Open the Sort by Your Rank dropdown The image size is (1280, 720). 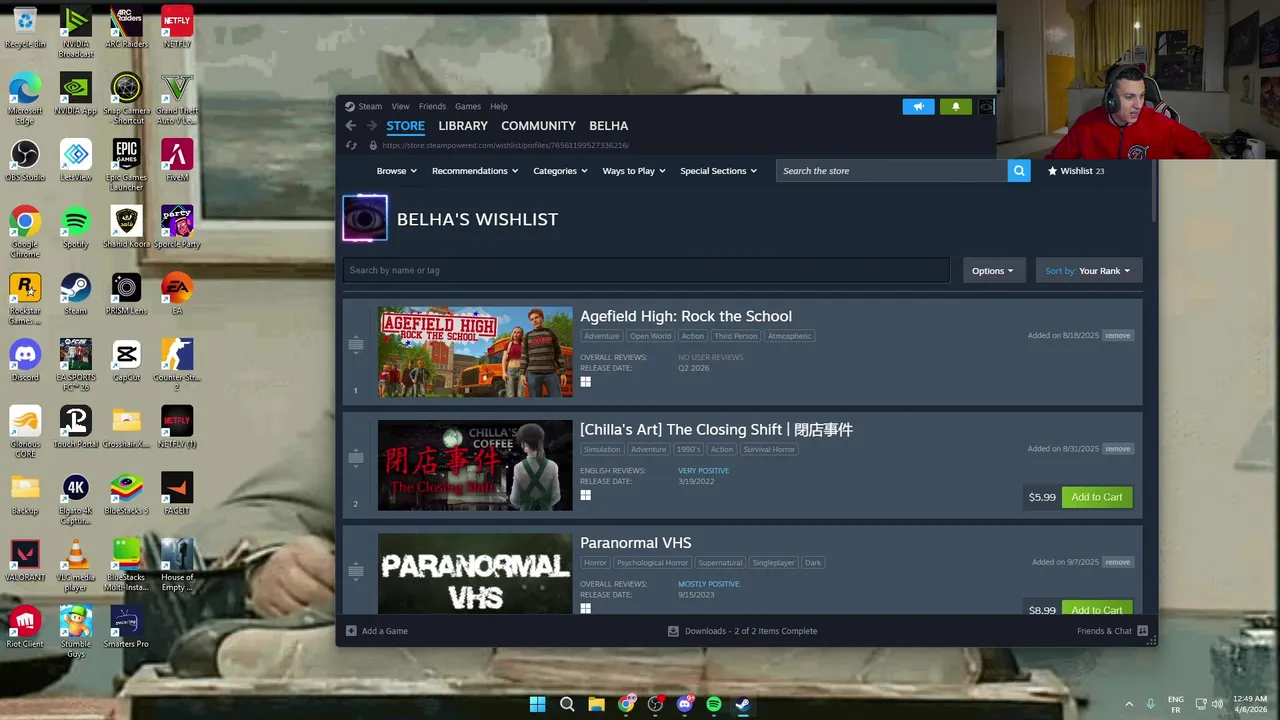pyautogui.click(x=1088, y=271)
